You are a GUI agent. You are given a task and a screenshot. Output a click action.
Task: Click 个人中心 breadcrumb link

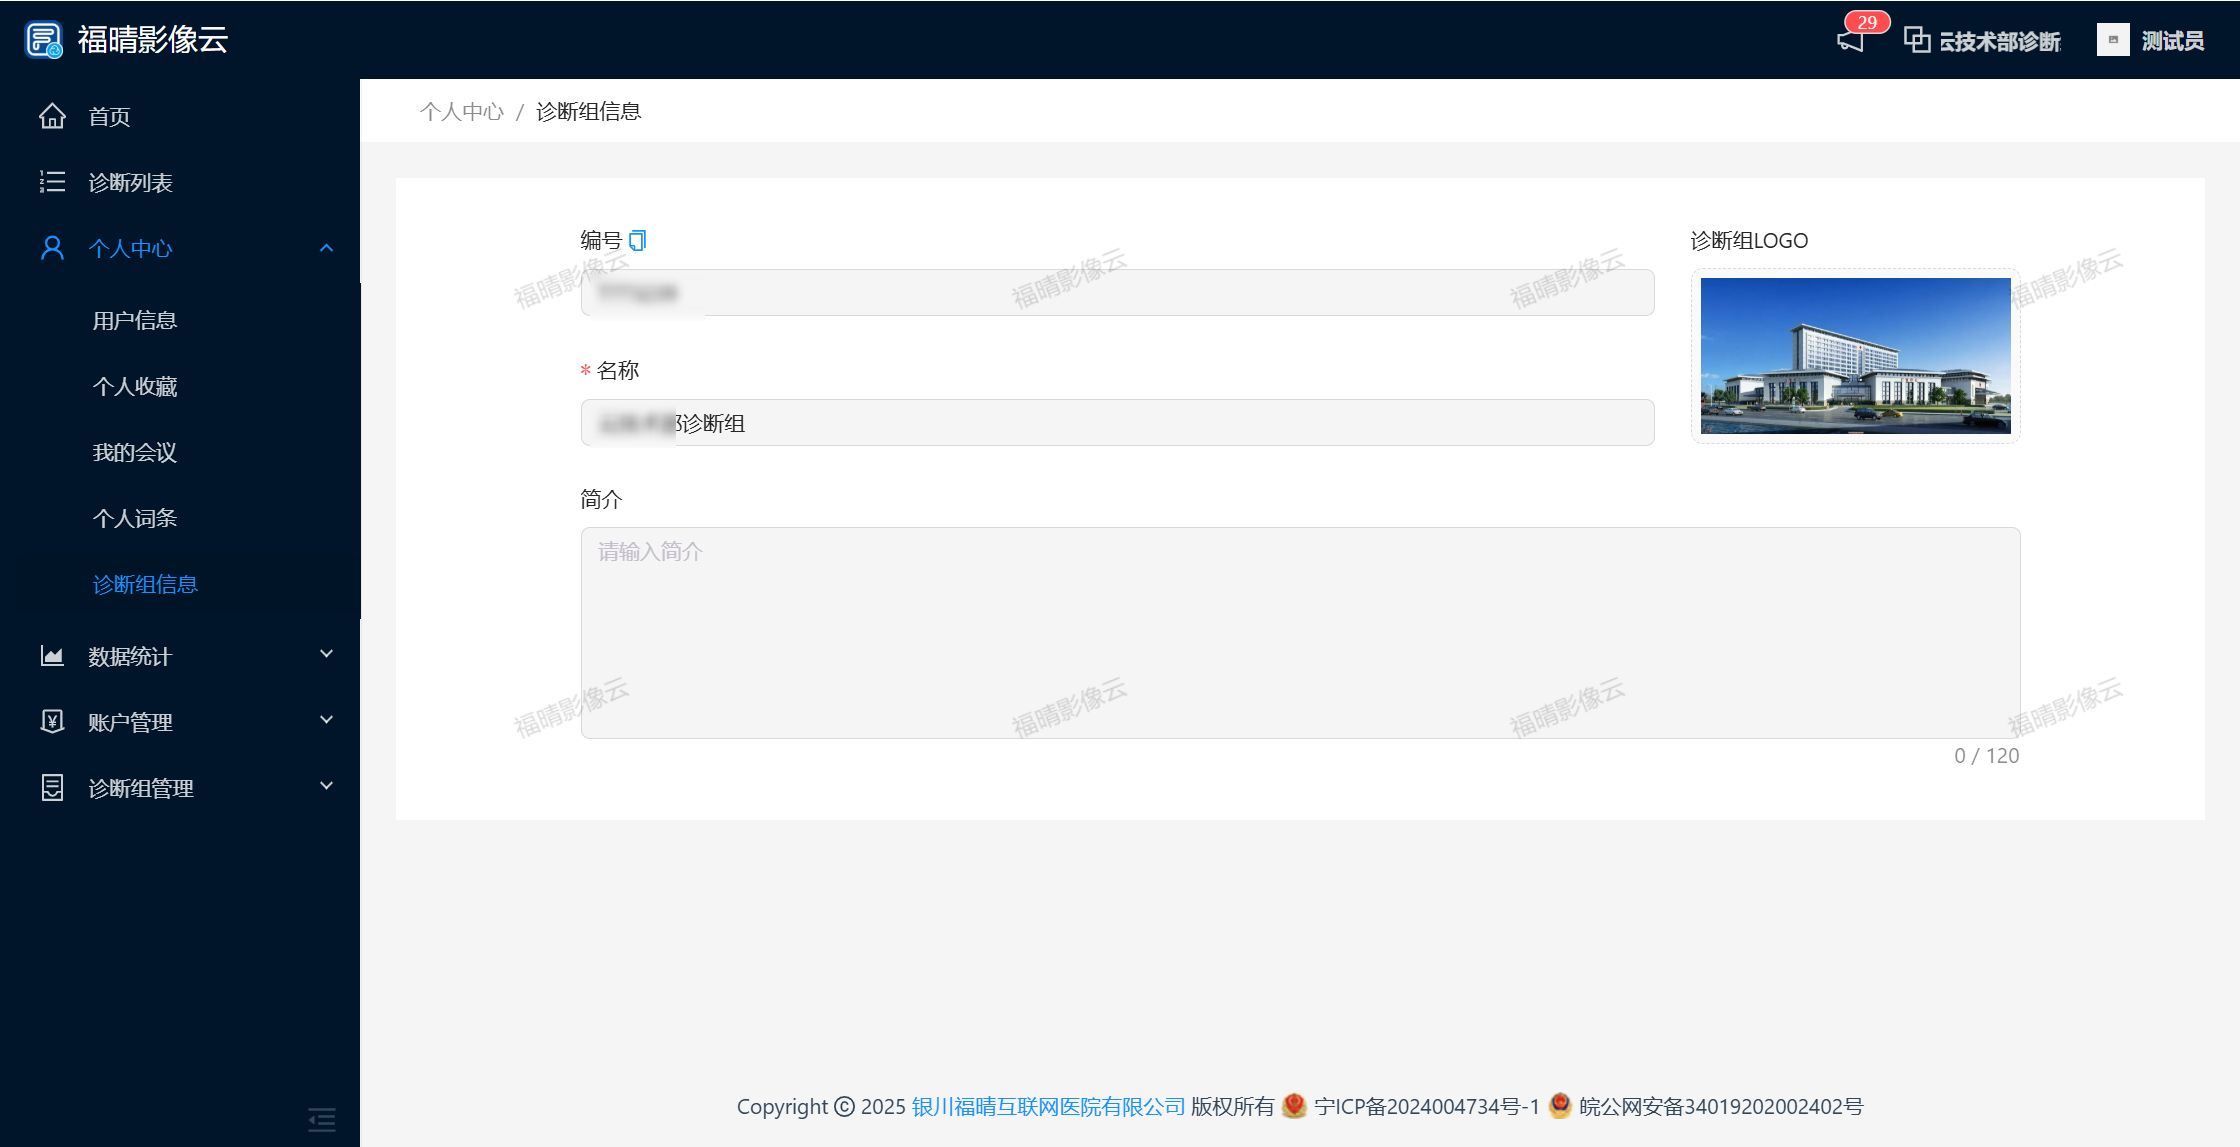pos(461,111)
